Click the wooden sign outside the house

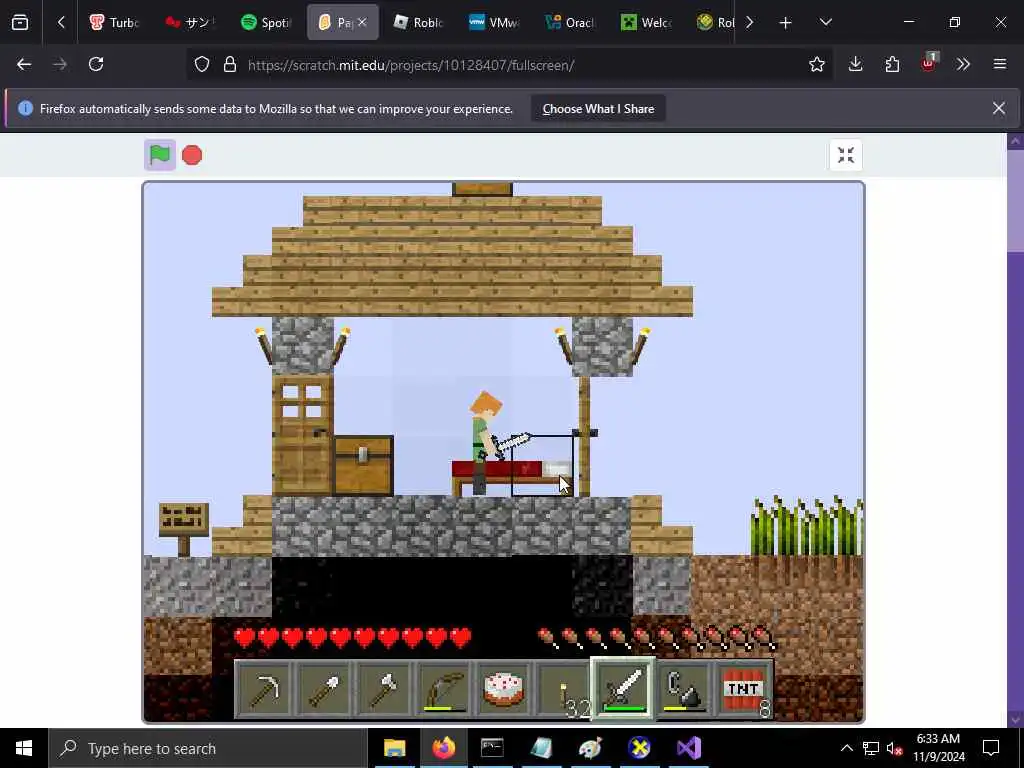pyautogui.click(x=184, y=528)
